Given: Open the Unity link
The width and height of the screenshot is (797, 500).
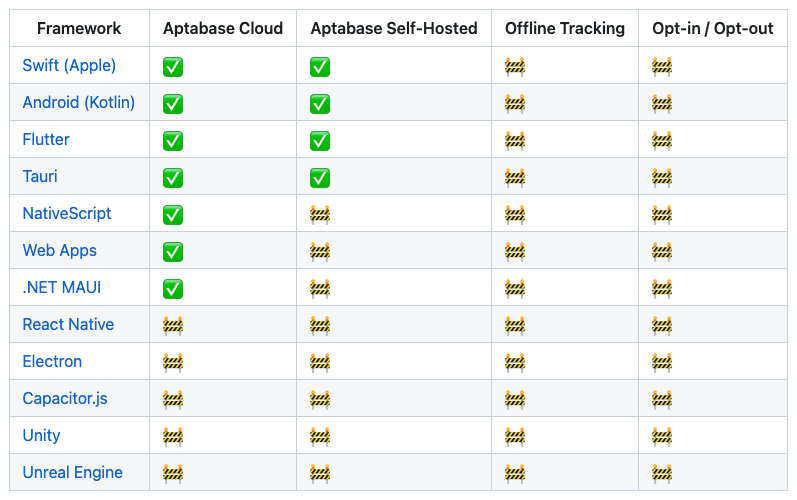Looking at the screenshot, I should coord(41,436).
